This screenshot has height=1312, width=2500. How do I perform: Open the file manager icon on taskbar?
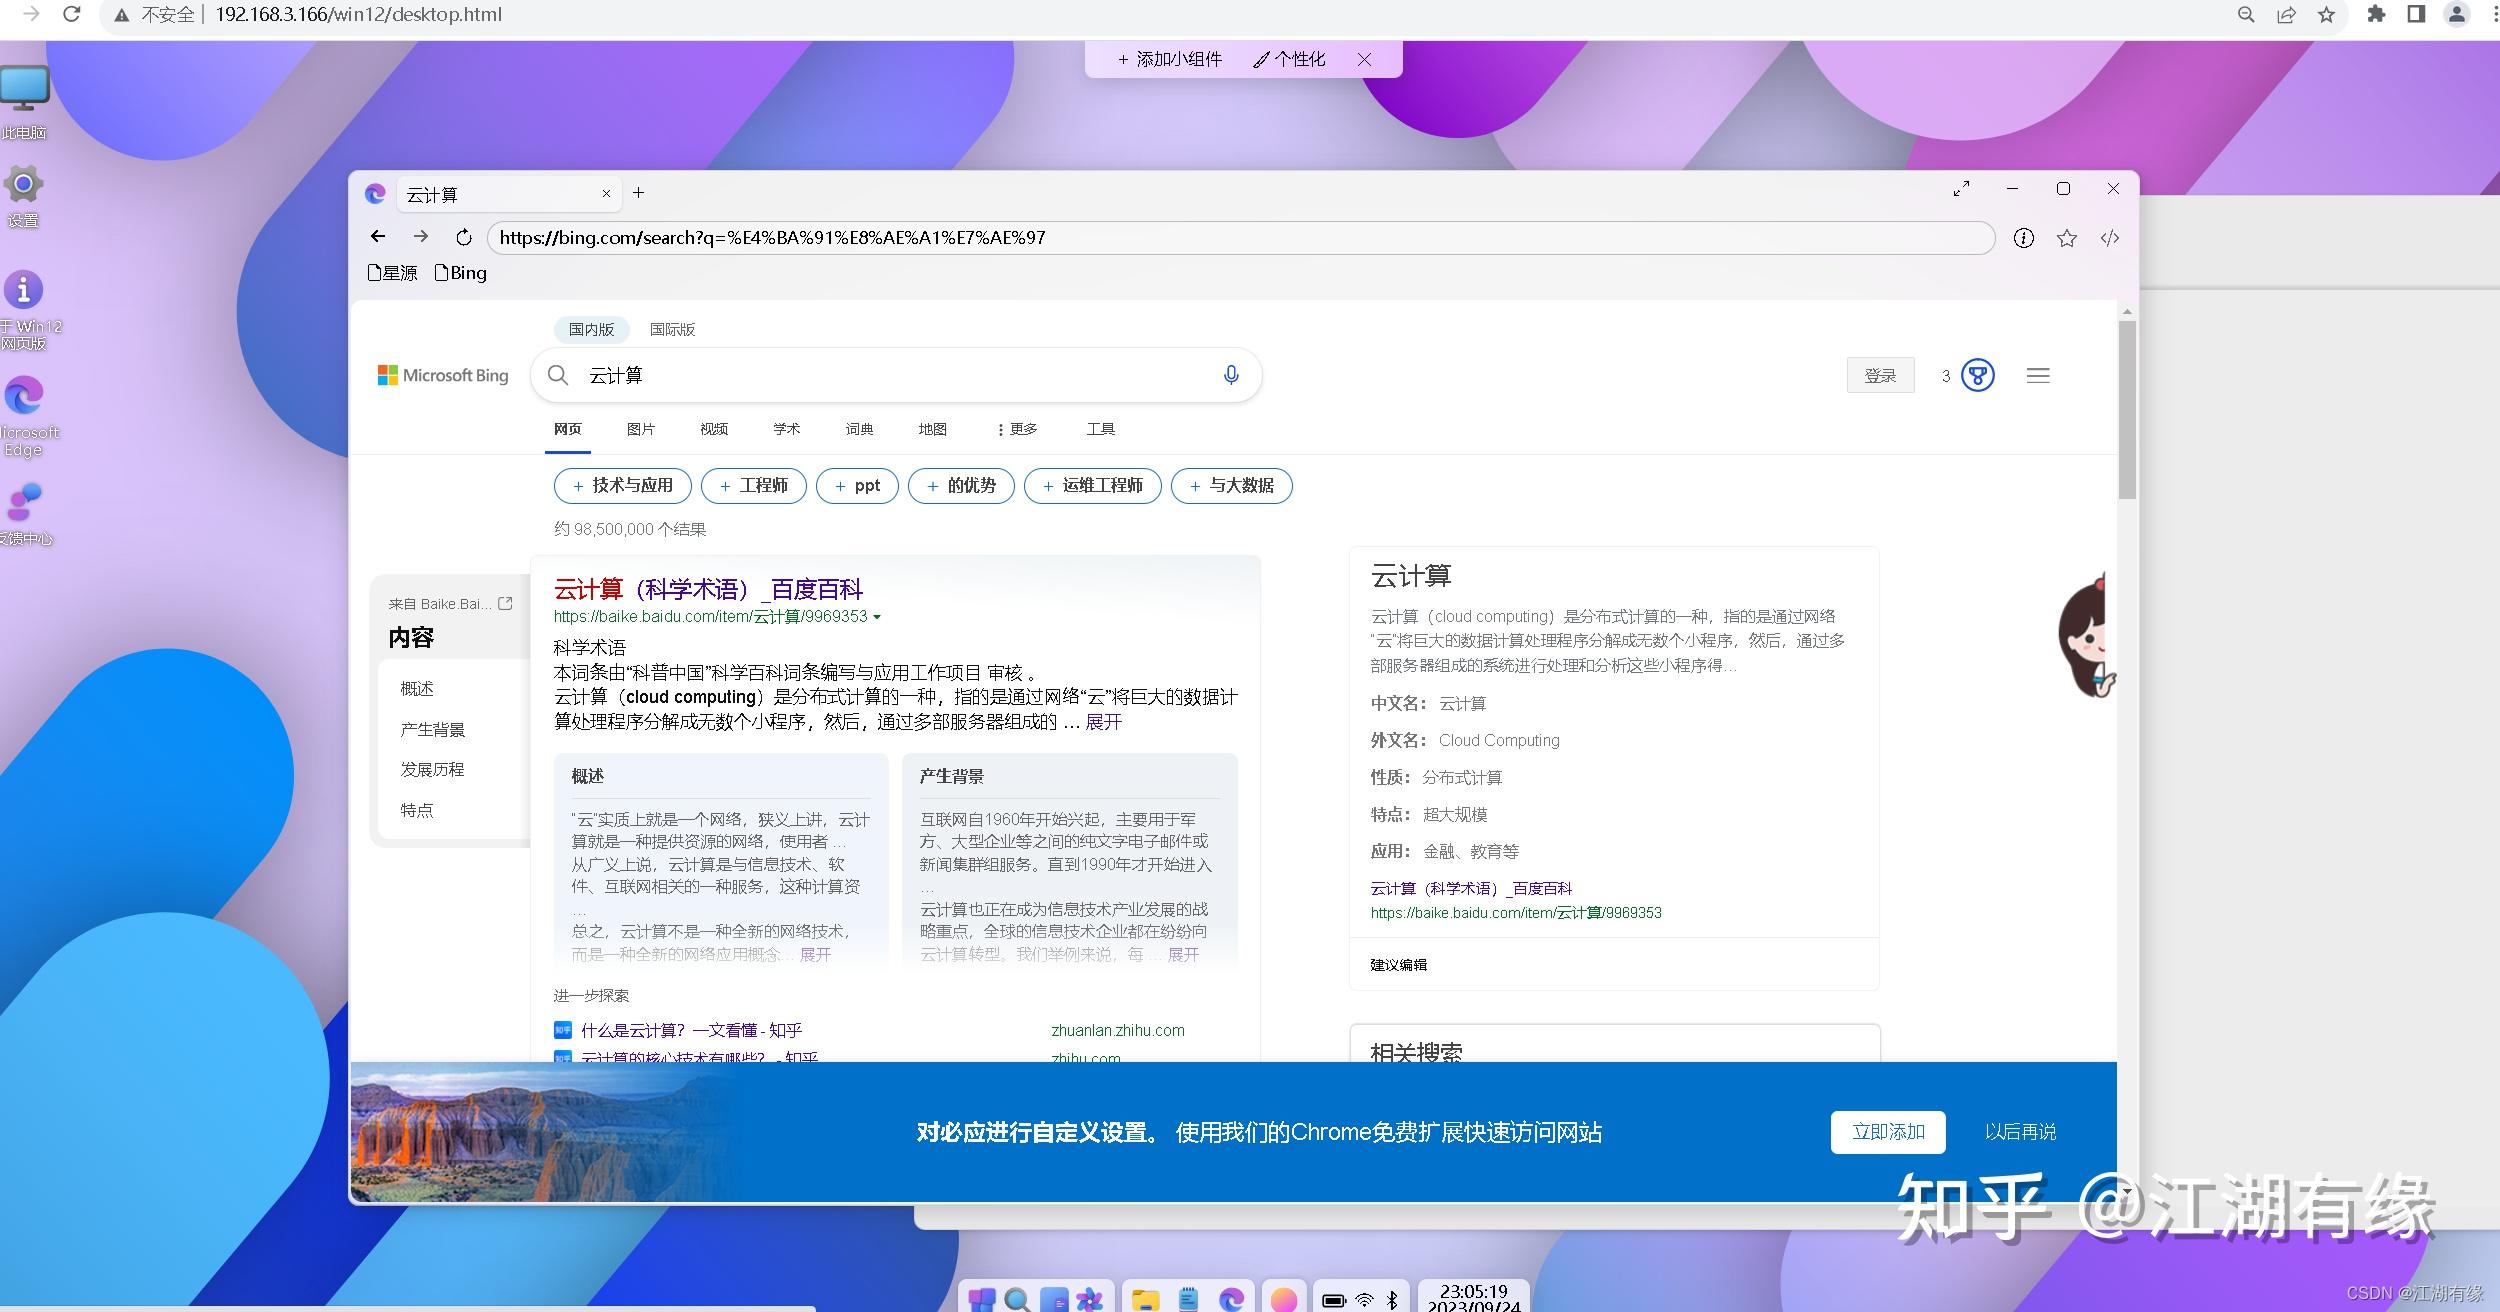click(x=1146, y=1297)
